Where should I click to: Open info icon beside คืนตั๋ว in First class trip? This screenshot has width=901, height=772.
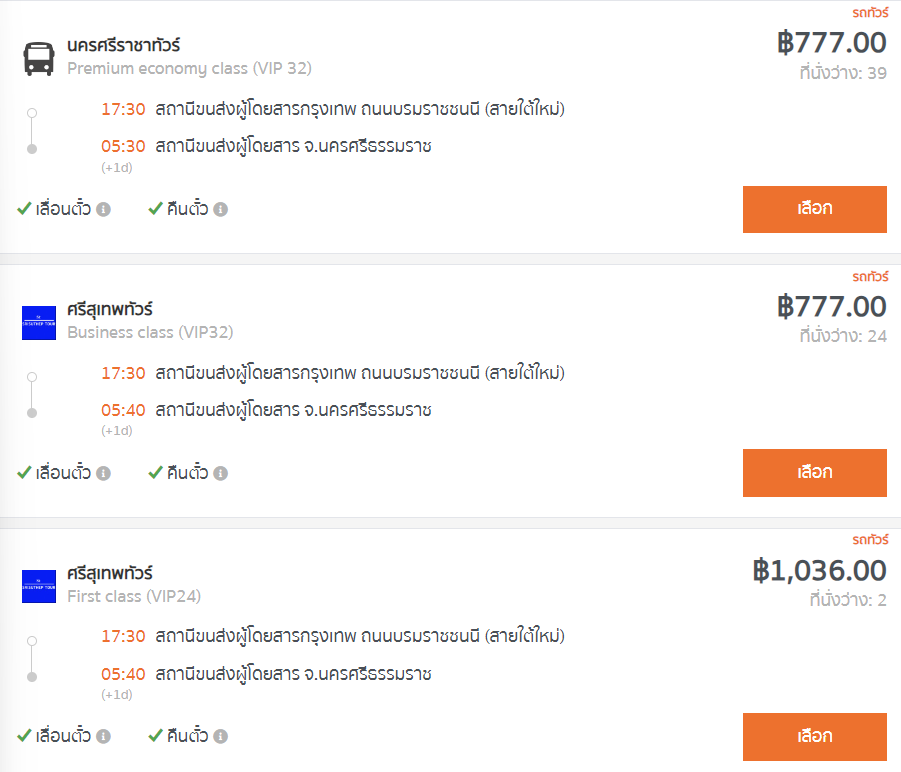click(x=221, y=736)
